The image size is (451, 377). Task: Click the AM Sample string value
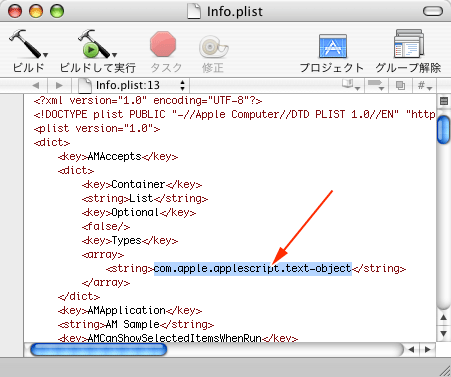[x=133, y=324]
